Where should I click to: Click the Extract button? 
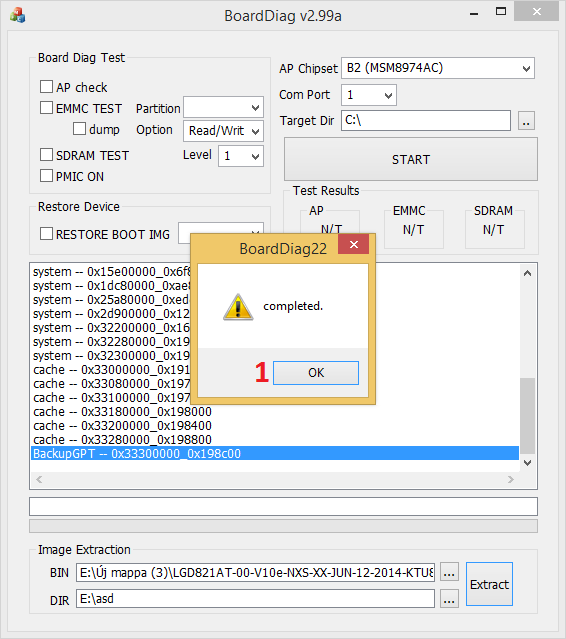click(x=489, y=584)
